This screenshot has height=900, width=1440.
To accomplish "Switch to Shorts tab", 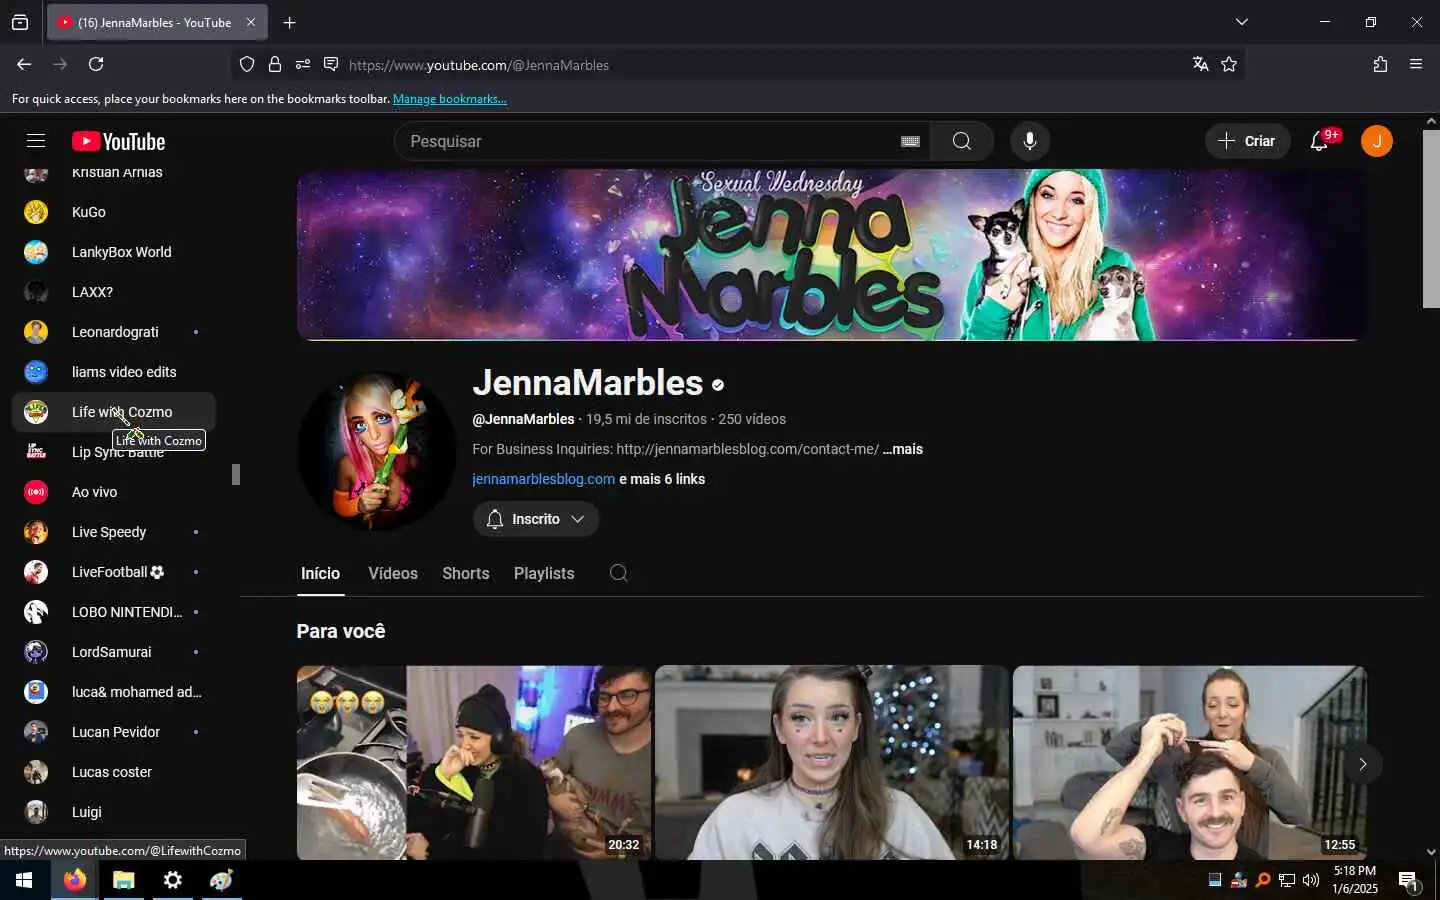I will coord(466,573).
